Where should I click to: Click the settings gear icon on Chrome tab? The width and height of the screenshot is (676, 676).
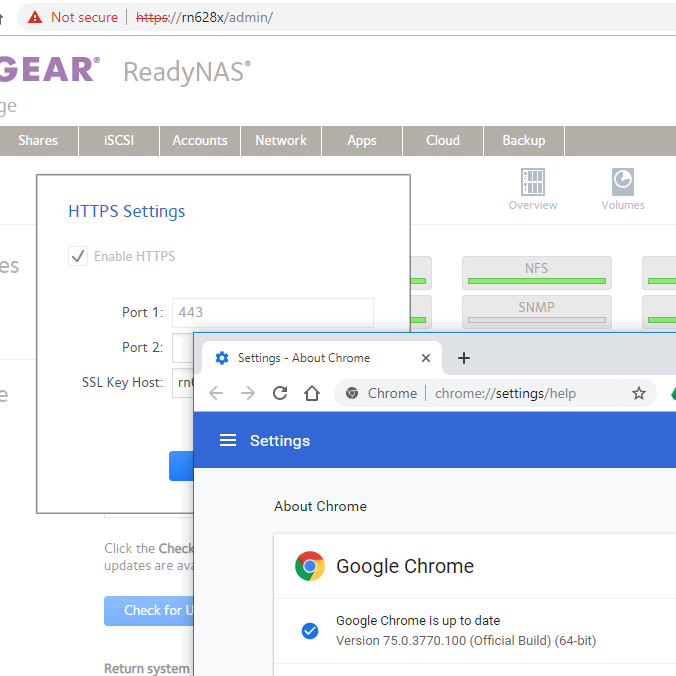pos(222,358)
